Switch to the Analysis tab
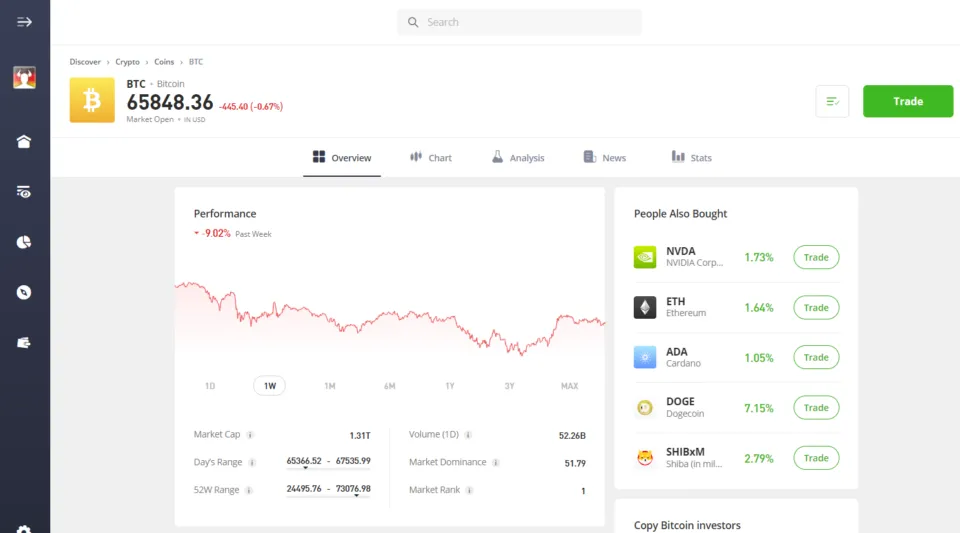960x533 pixels. (x=518, y=158)
